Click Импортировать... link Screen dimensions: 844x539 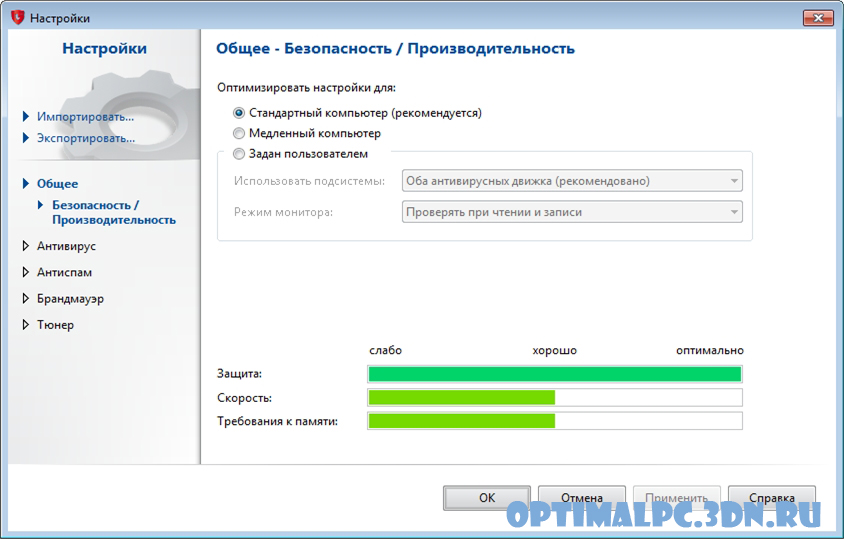point(85,117)
